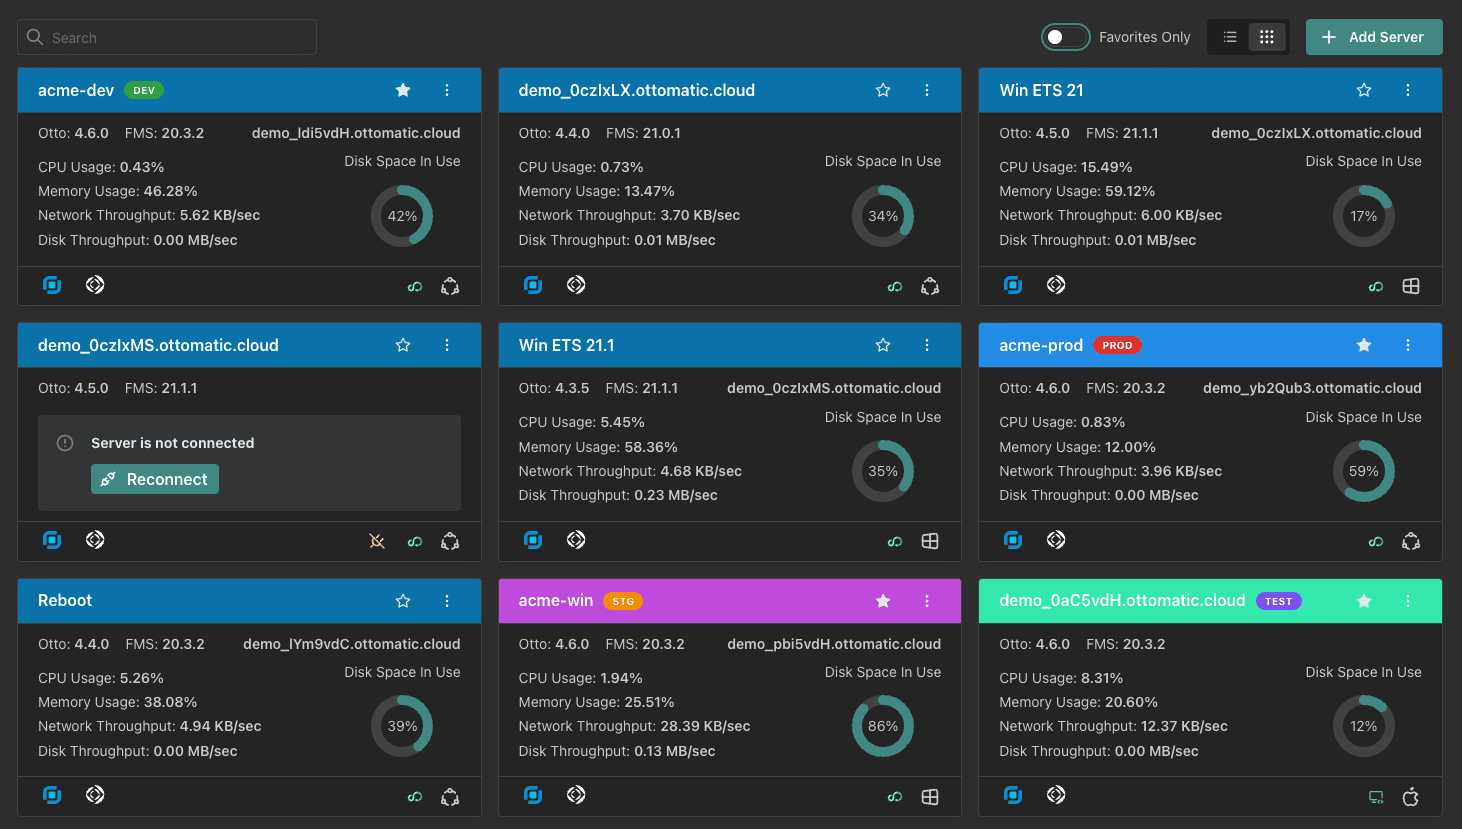The width and height of the screenshot is (1462, 829).
Task: Open the options menu for Reboot server
Action: [x=447, y=601]
